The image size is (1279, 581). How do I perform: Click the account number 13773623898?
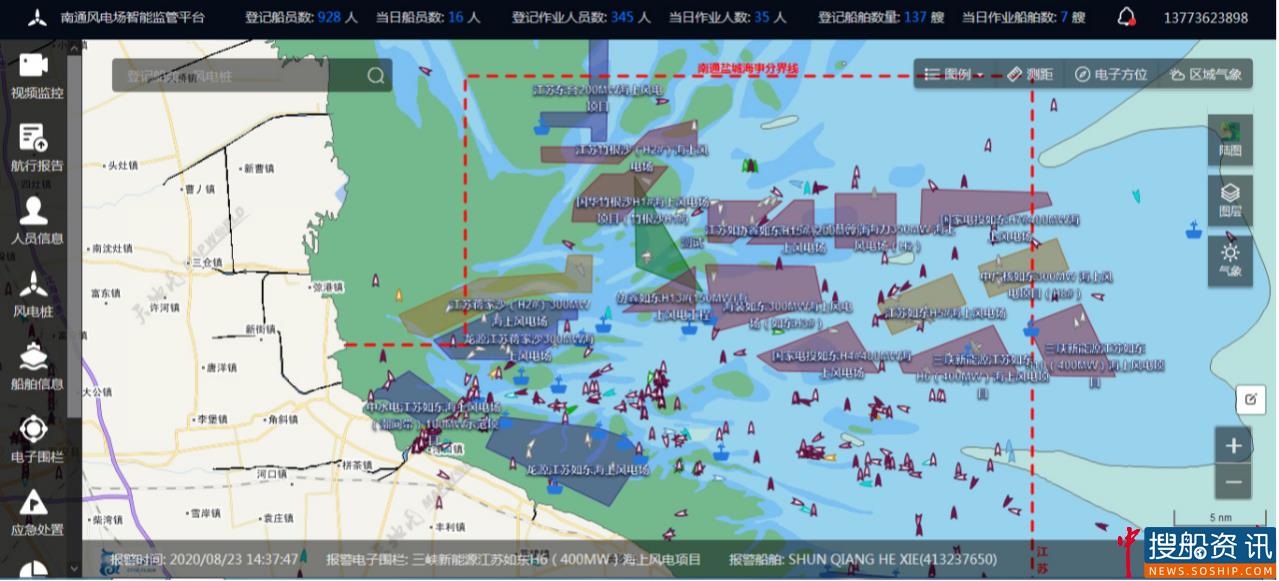point(1206,18)
